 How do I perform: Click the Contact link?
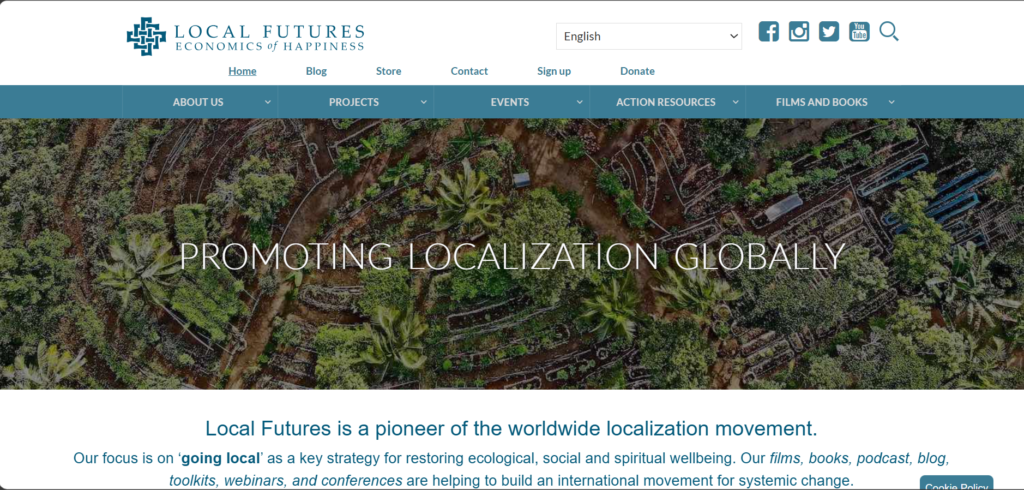click(x=469, y=71)
